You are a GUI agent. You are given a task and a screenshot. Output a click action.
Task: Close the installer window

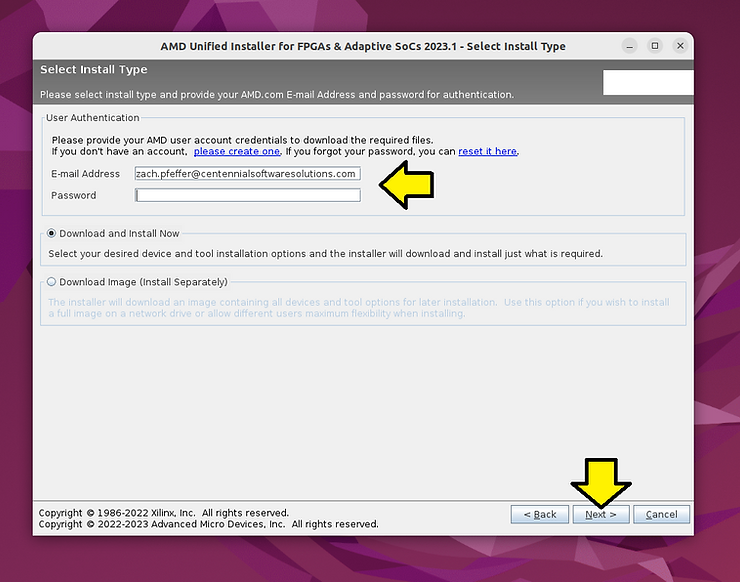pyautogui.click(x=680, y=46)
